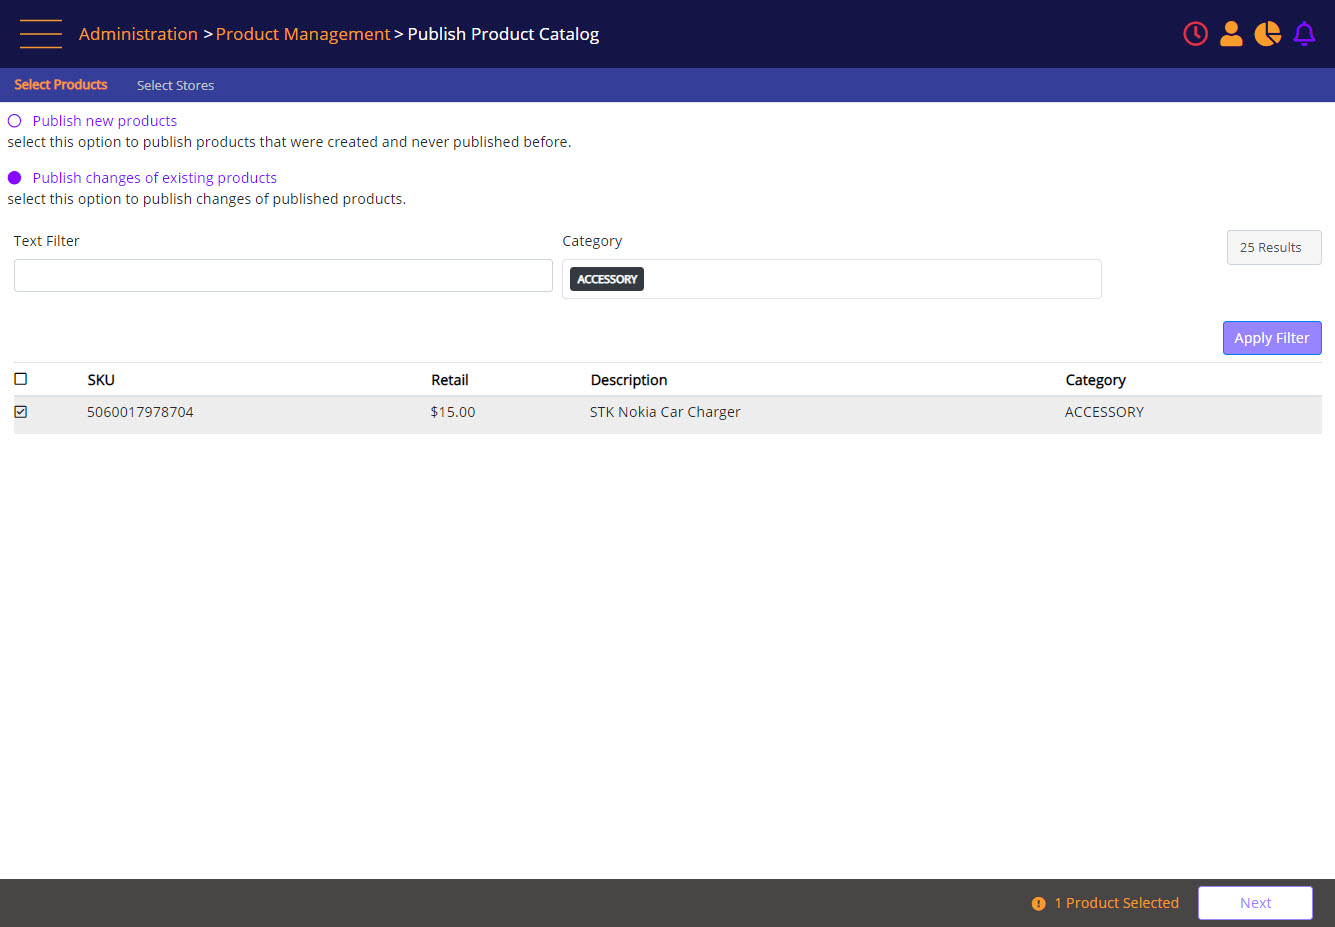Open the Category selection box
Viewport: 1335px width, 927px height.
[x=832, y=279]
